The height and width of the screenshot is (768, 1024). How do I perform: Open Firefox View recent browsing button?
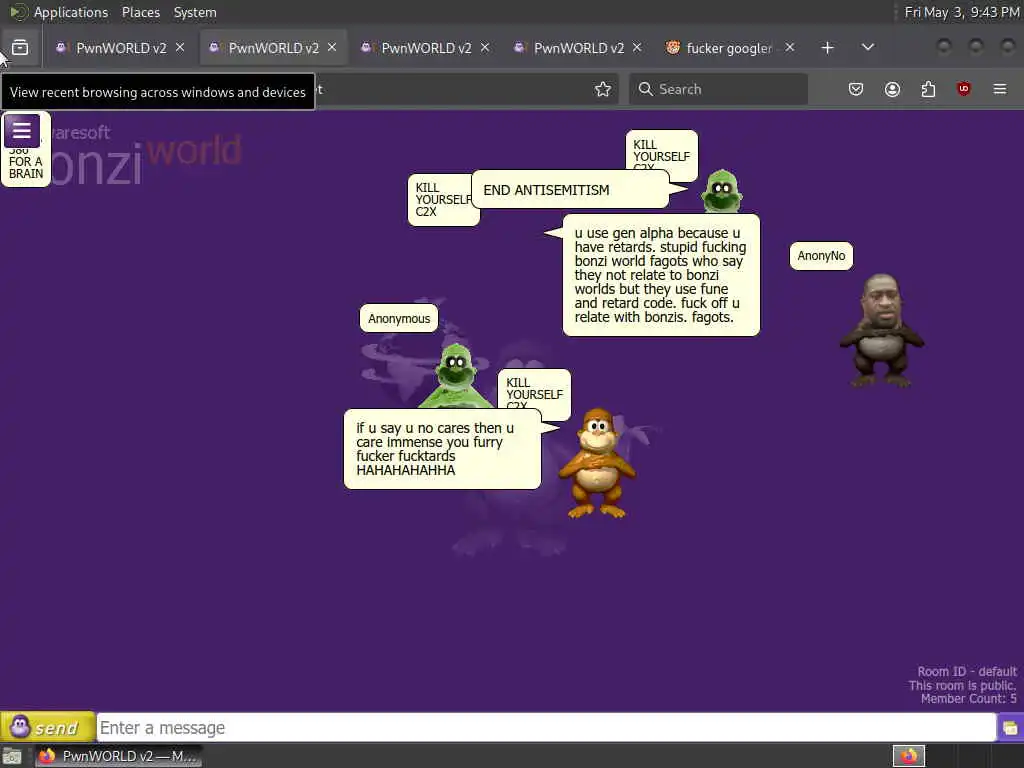[20, 48]
